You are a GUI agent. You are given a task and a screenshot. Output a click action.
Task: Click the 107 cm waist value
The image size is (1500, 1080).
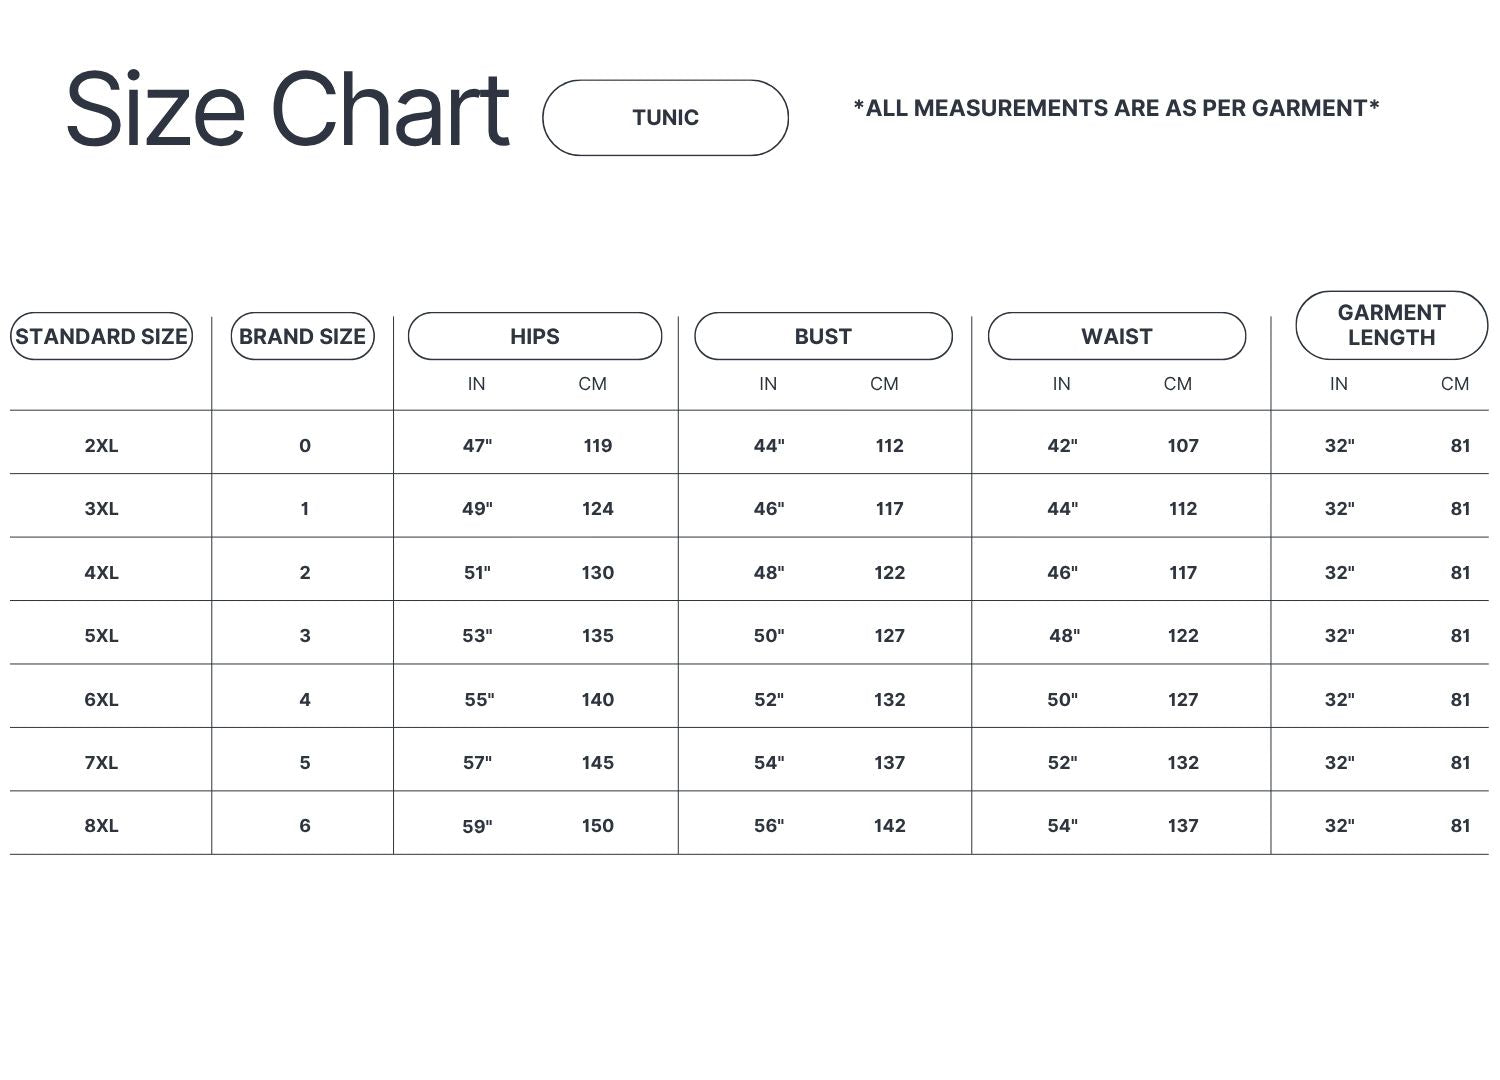click(x=1183, y=446)
